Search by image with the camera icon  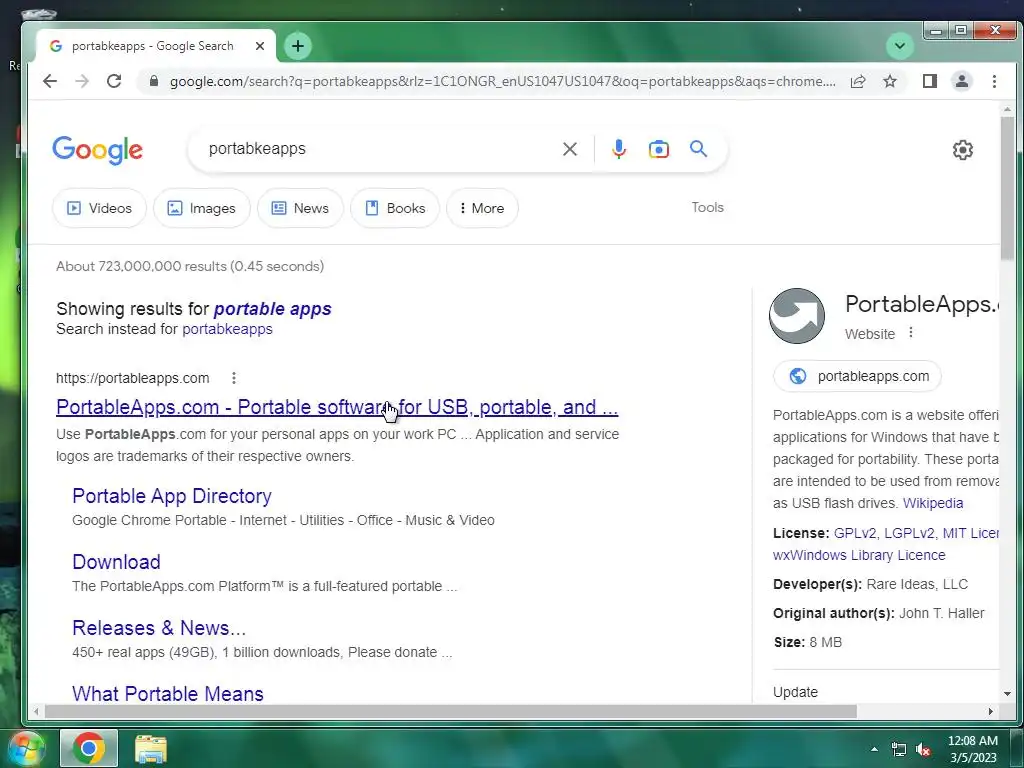(x=658, y=149)
